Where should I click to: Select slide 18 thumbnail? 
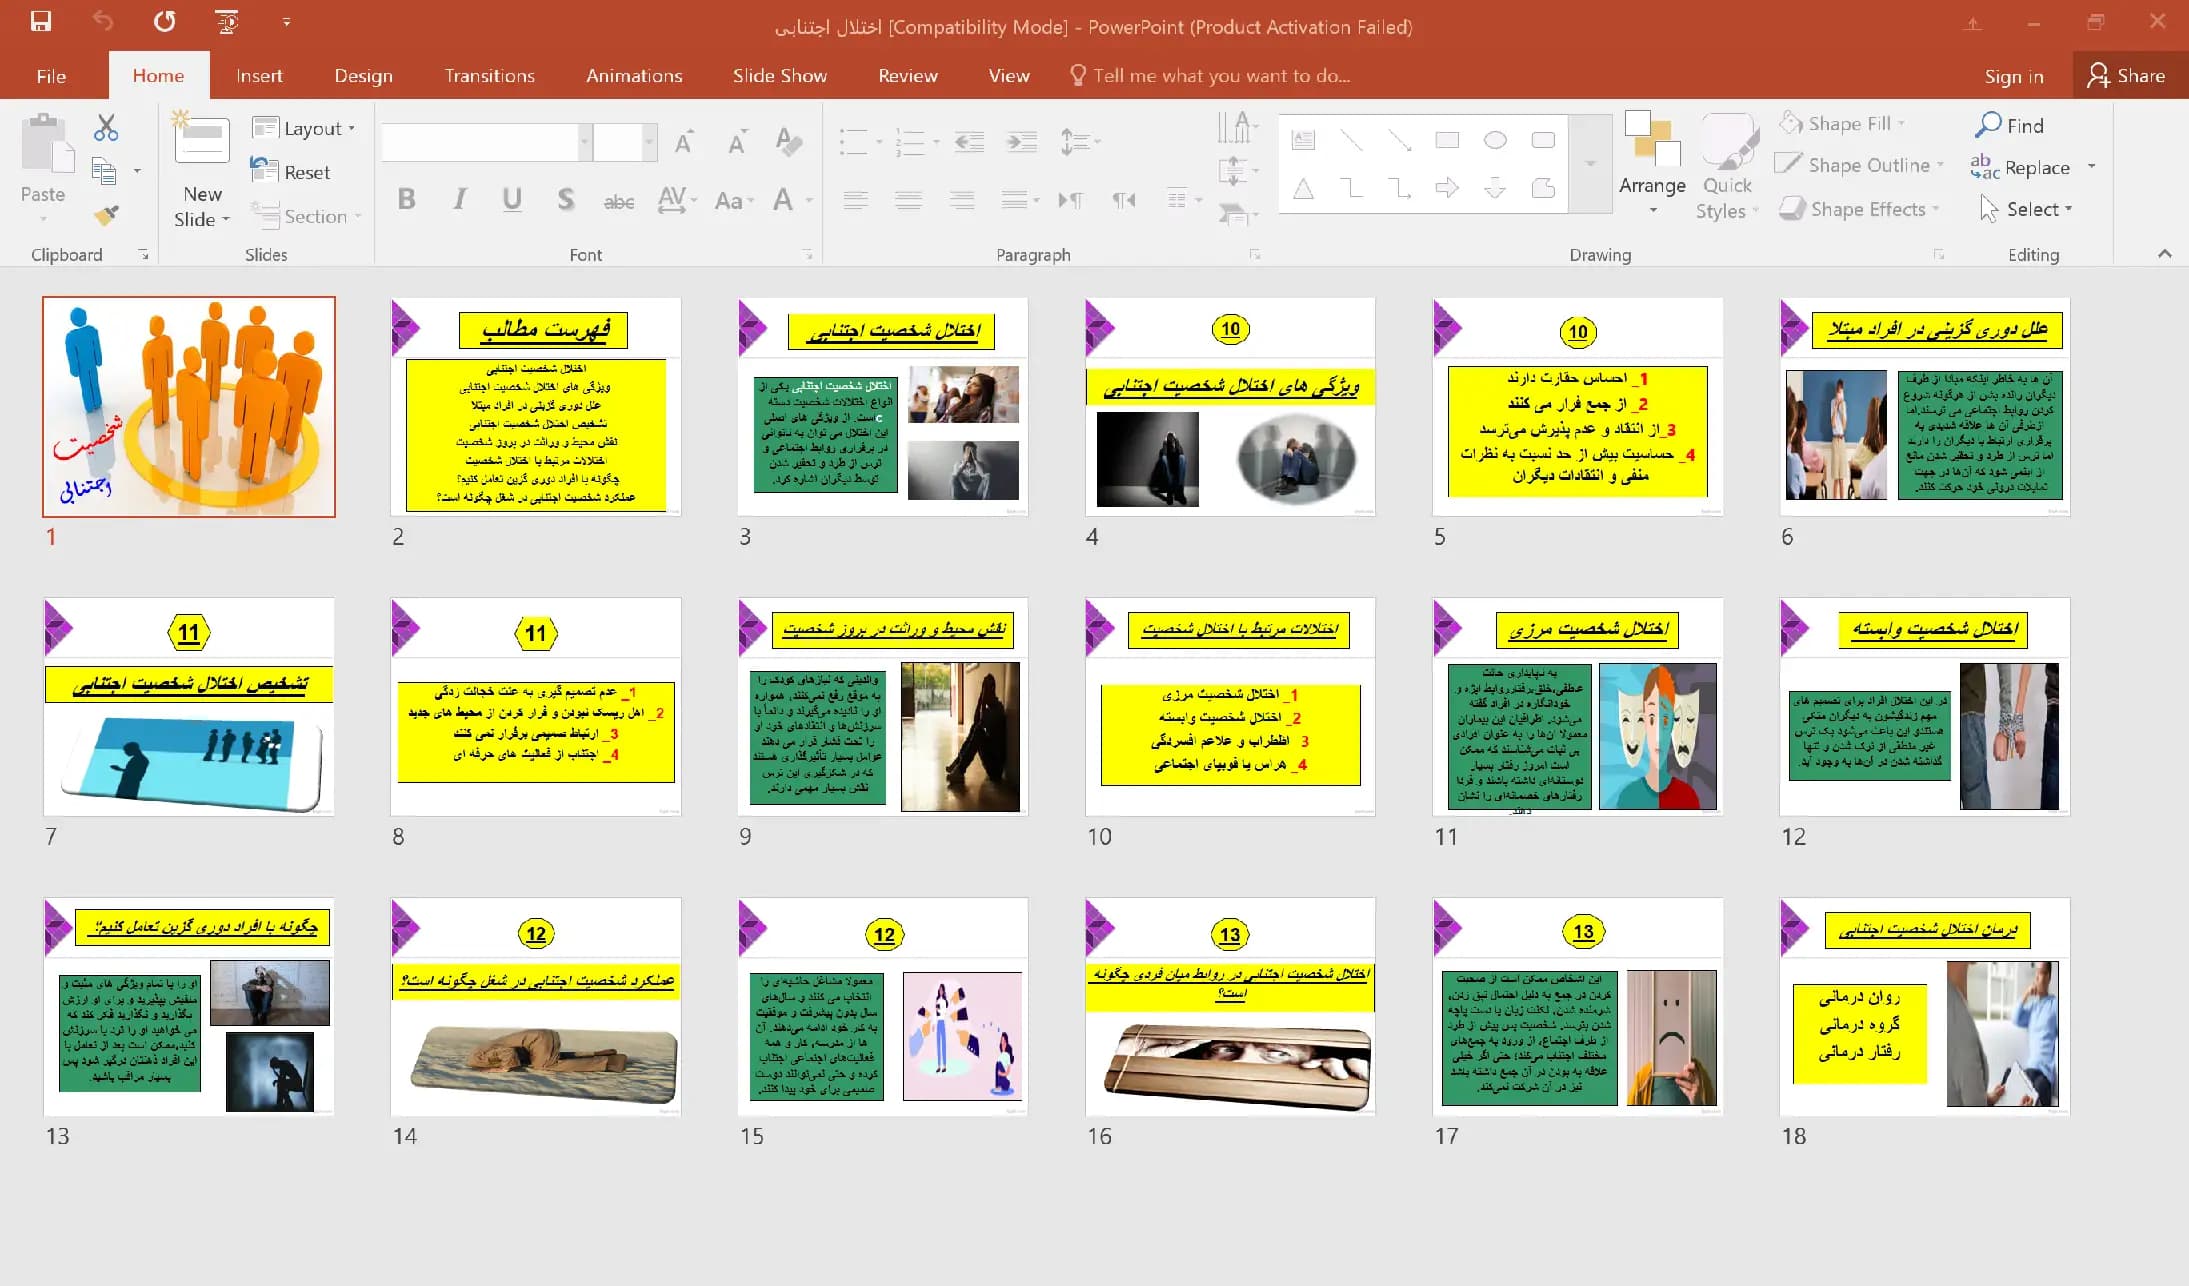(1925, 1007)
